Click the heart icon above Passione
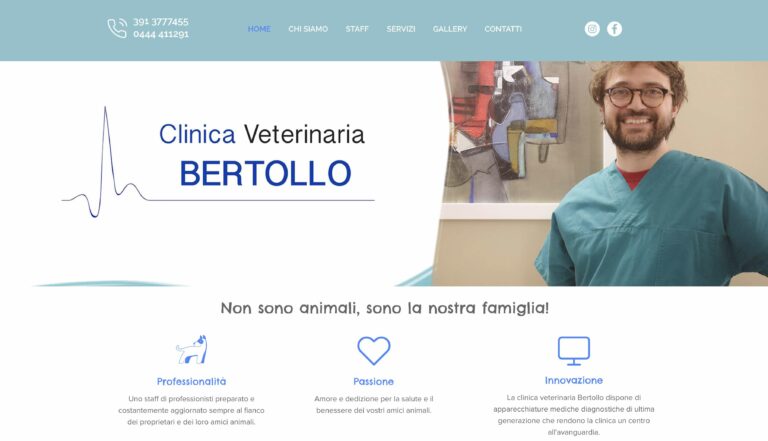The image size is (768, 441). [x=374, y=350]
